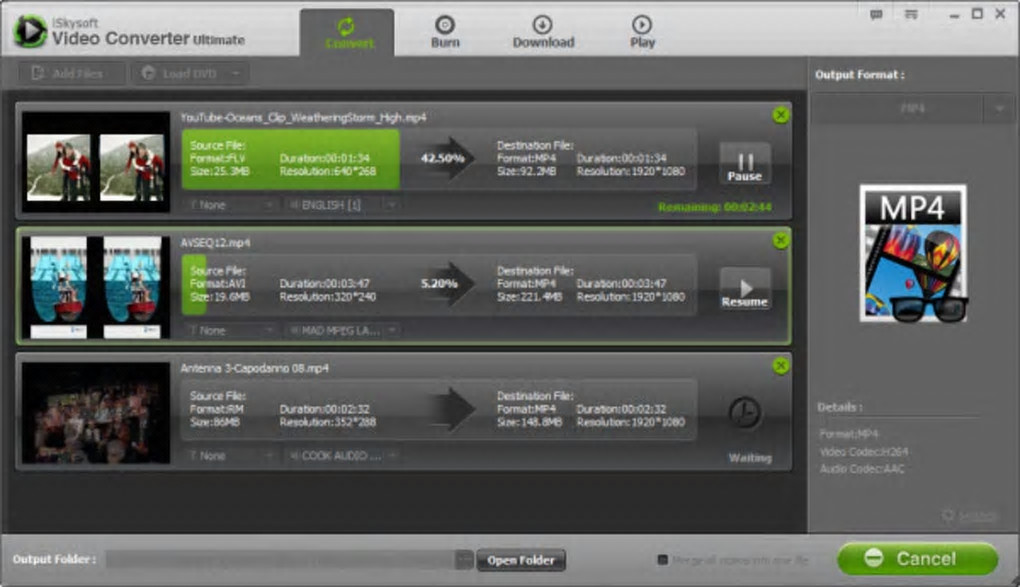The width and height of the screenshot is (1020, 587).
Task: Click the Load DVD button
Action: (x=181, y=74)
